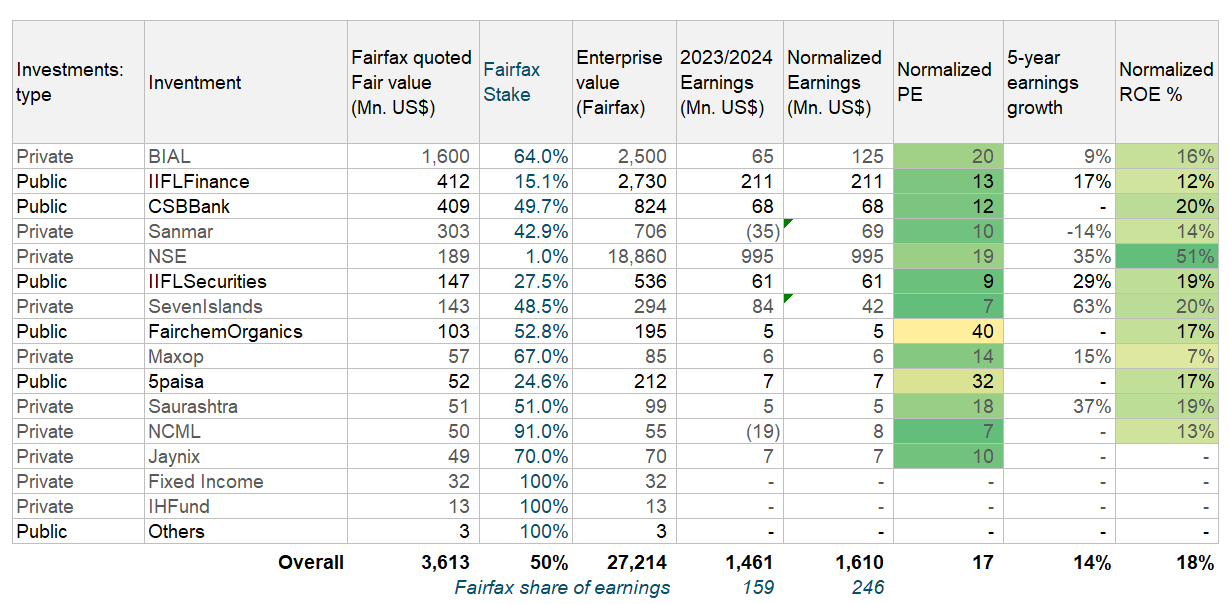This screenshot has width=1229, height=604.
Task: Click the 'Inventment' column header
Action: click(x=245, y=82)
